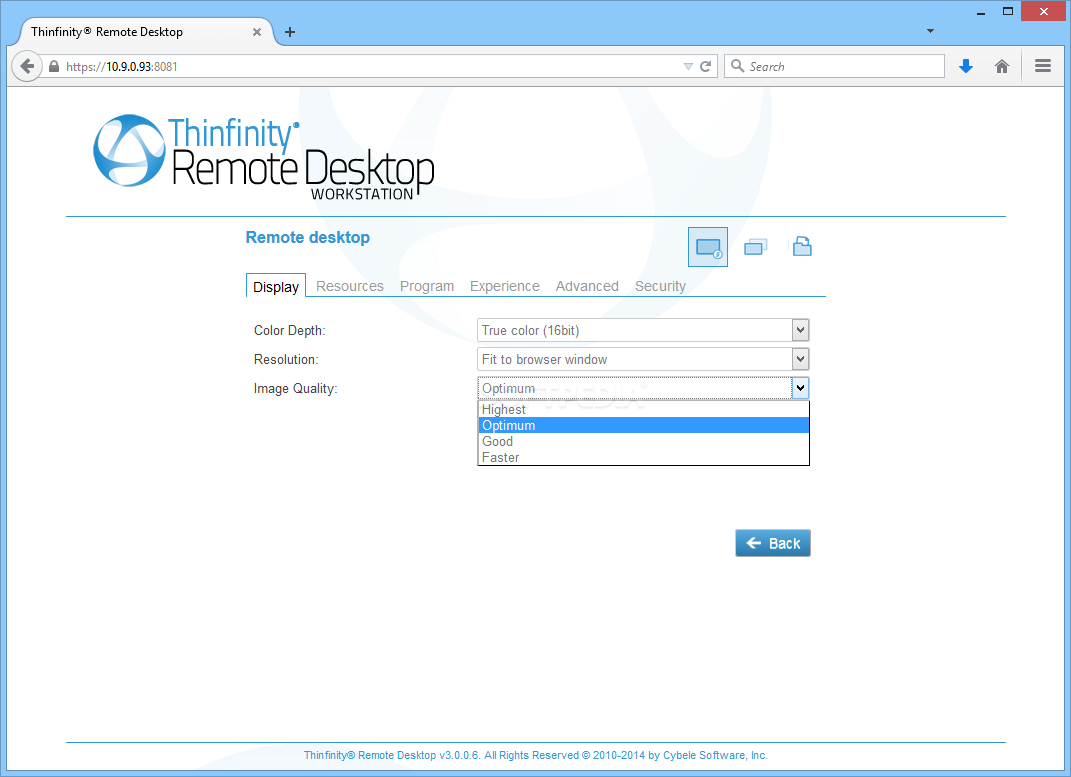Open the Program tab
Viewport: 1071px width, 777px height.
coord(427,286)
